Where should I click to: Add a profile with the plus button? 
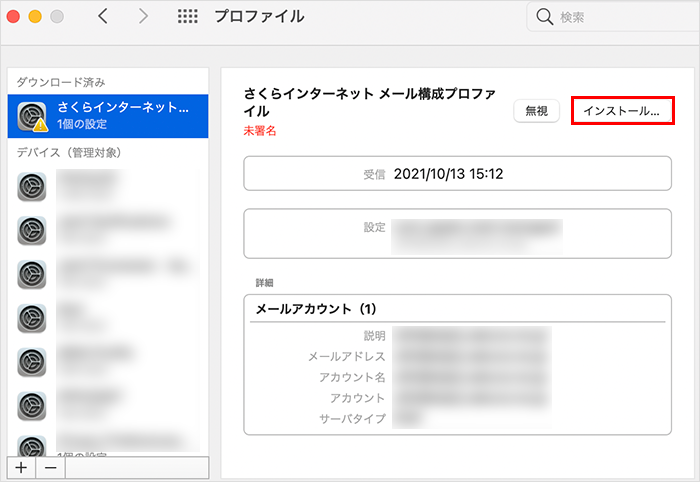20,467
